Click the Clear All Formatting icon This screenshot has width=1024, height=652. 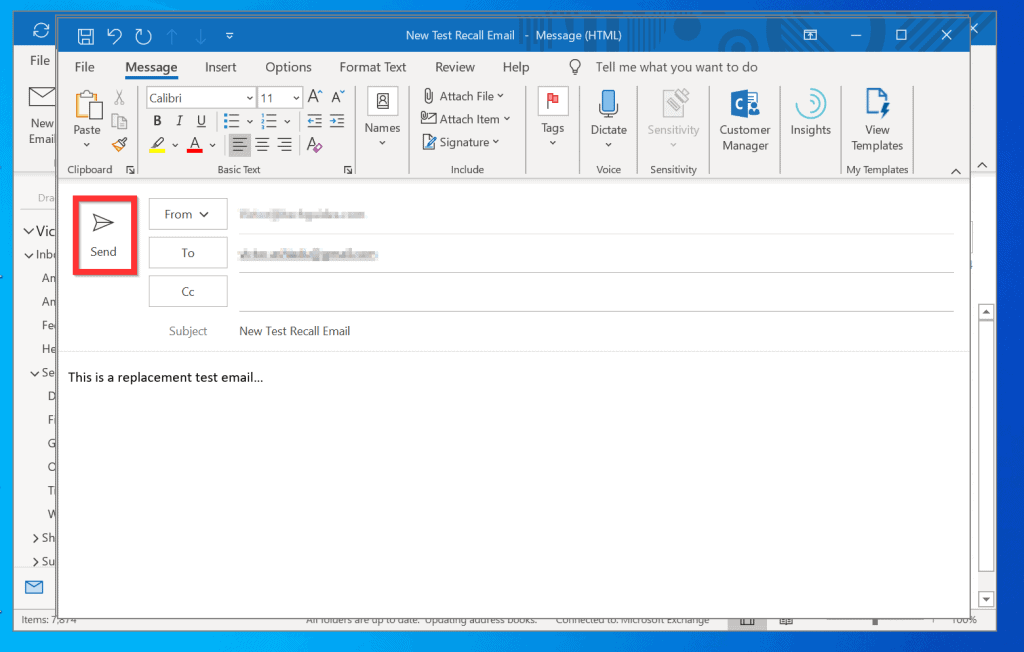[315, 145]
